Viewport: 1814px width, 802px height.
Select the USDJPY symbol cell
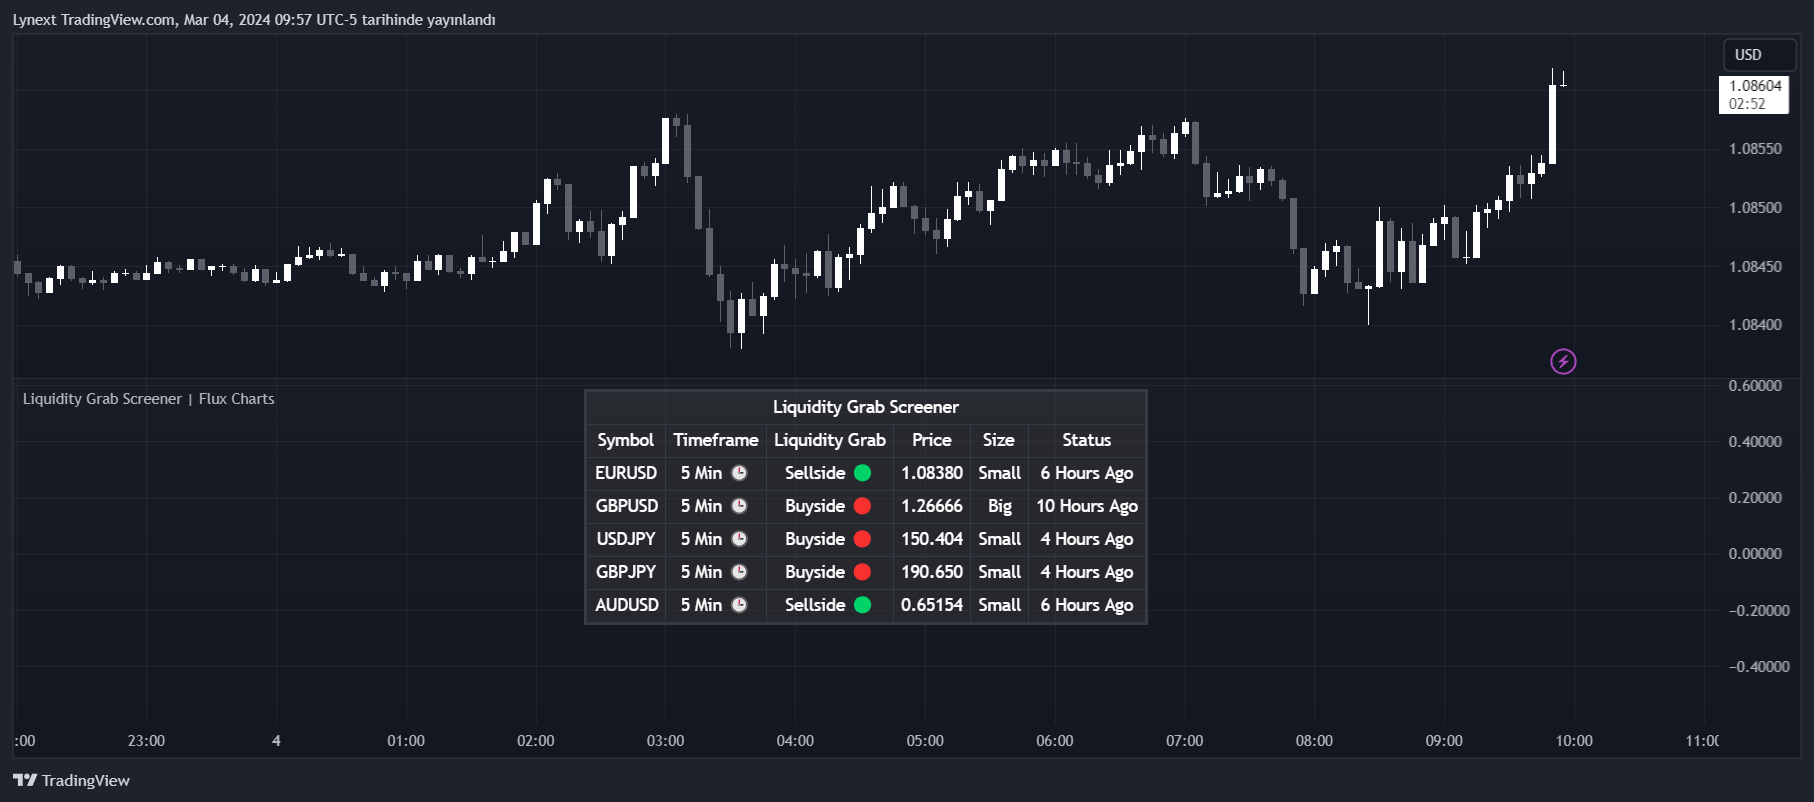pos(626,539)
